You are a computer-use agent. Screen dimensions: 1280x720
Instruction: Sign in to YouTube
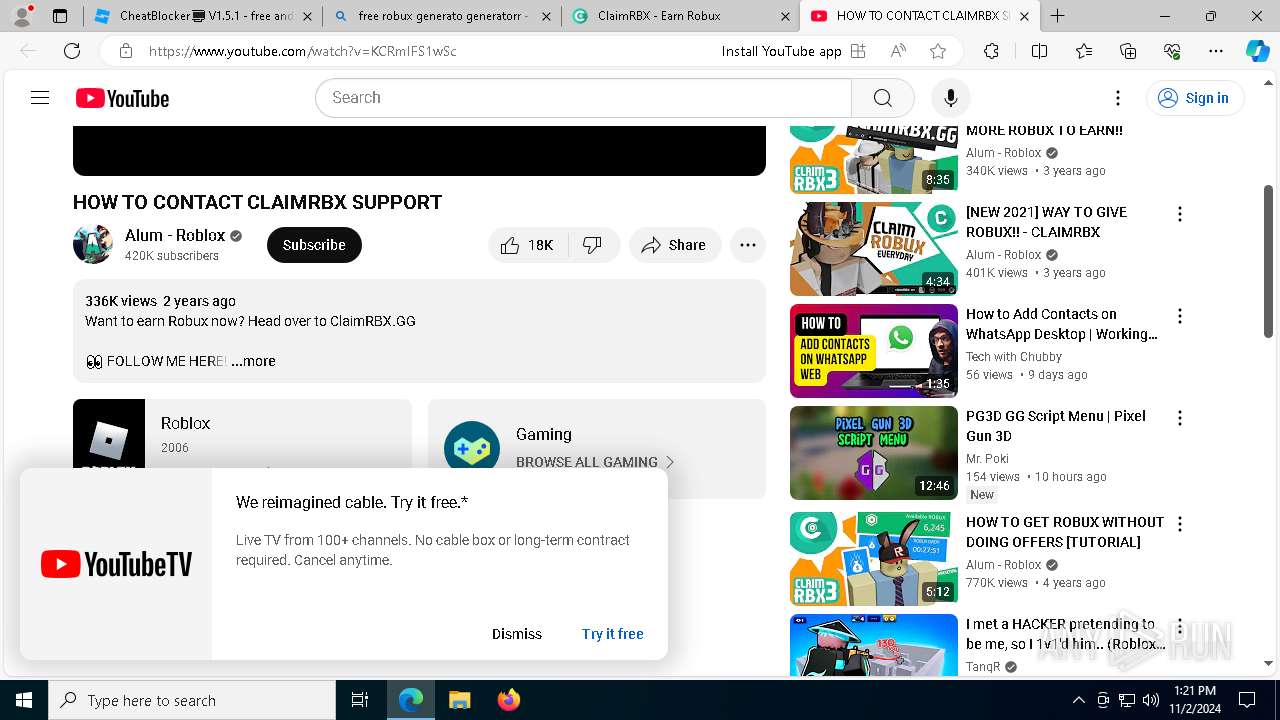point(1194,98)
